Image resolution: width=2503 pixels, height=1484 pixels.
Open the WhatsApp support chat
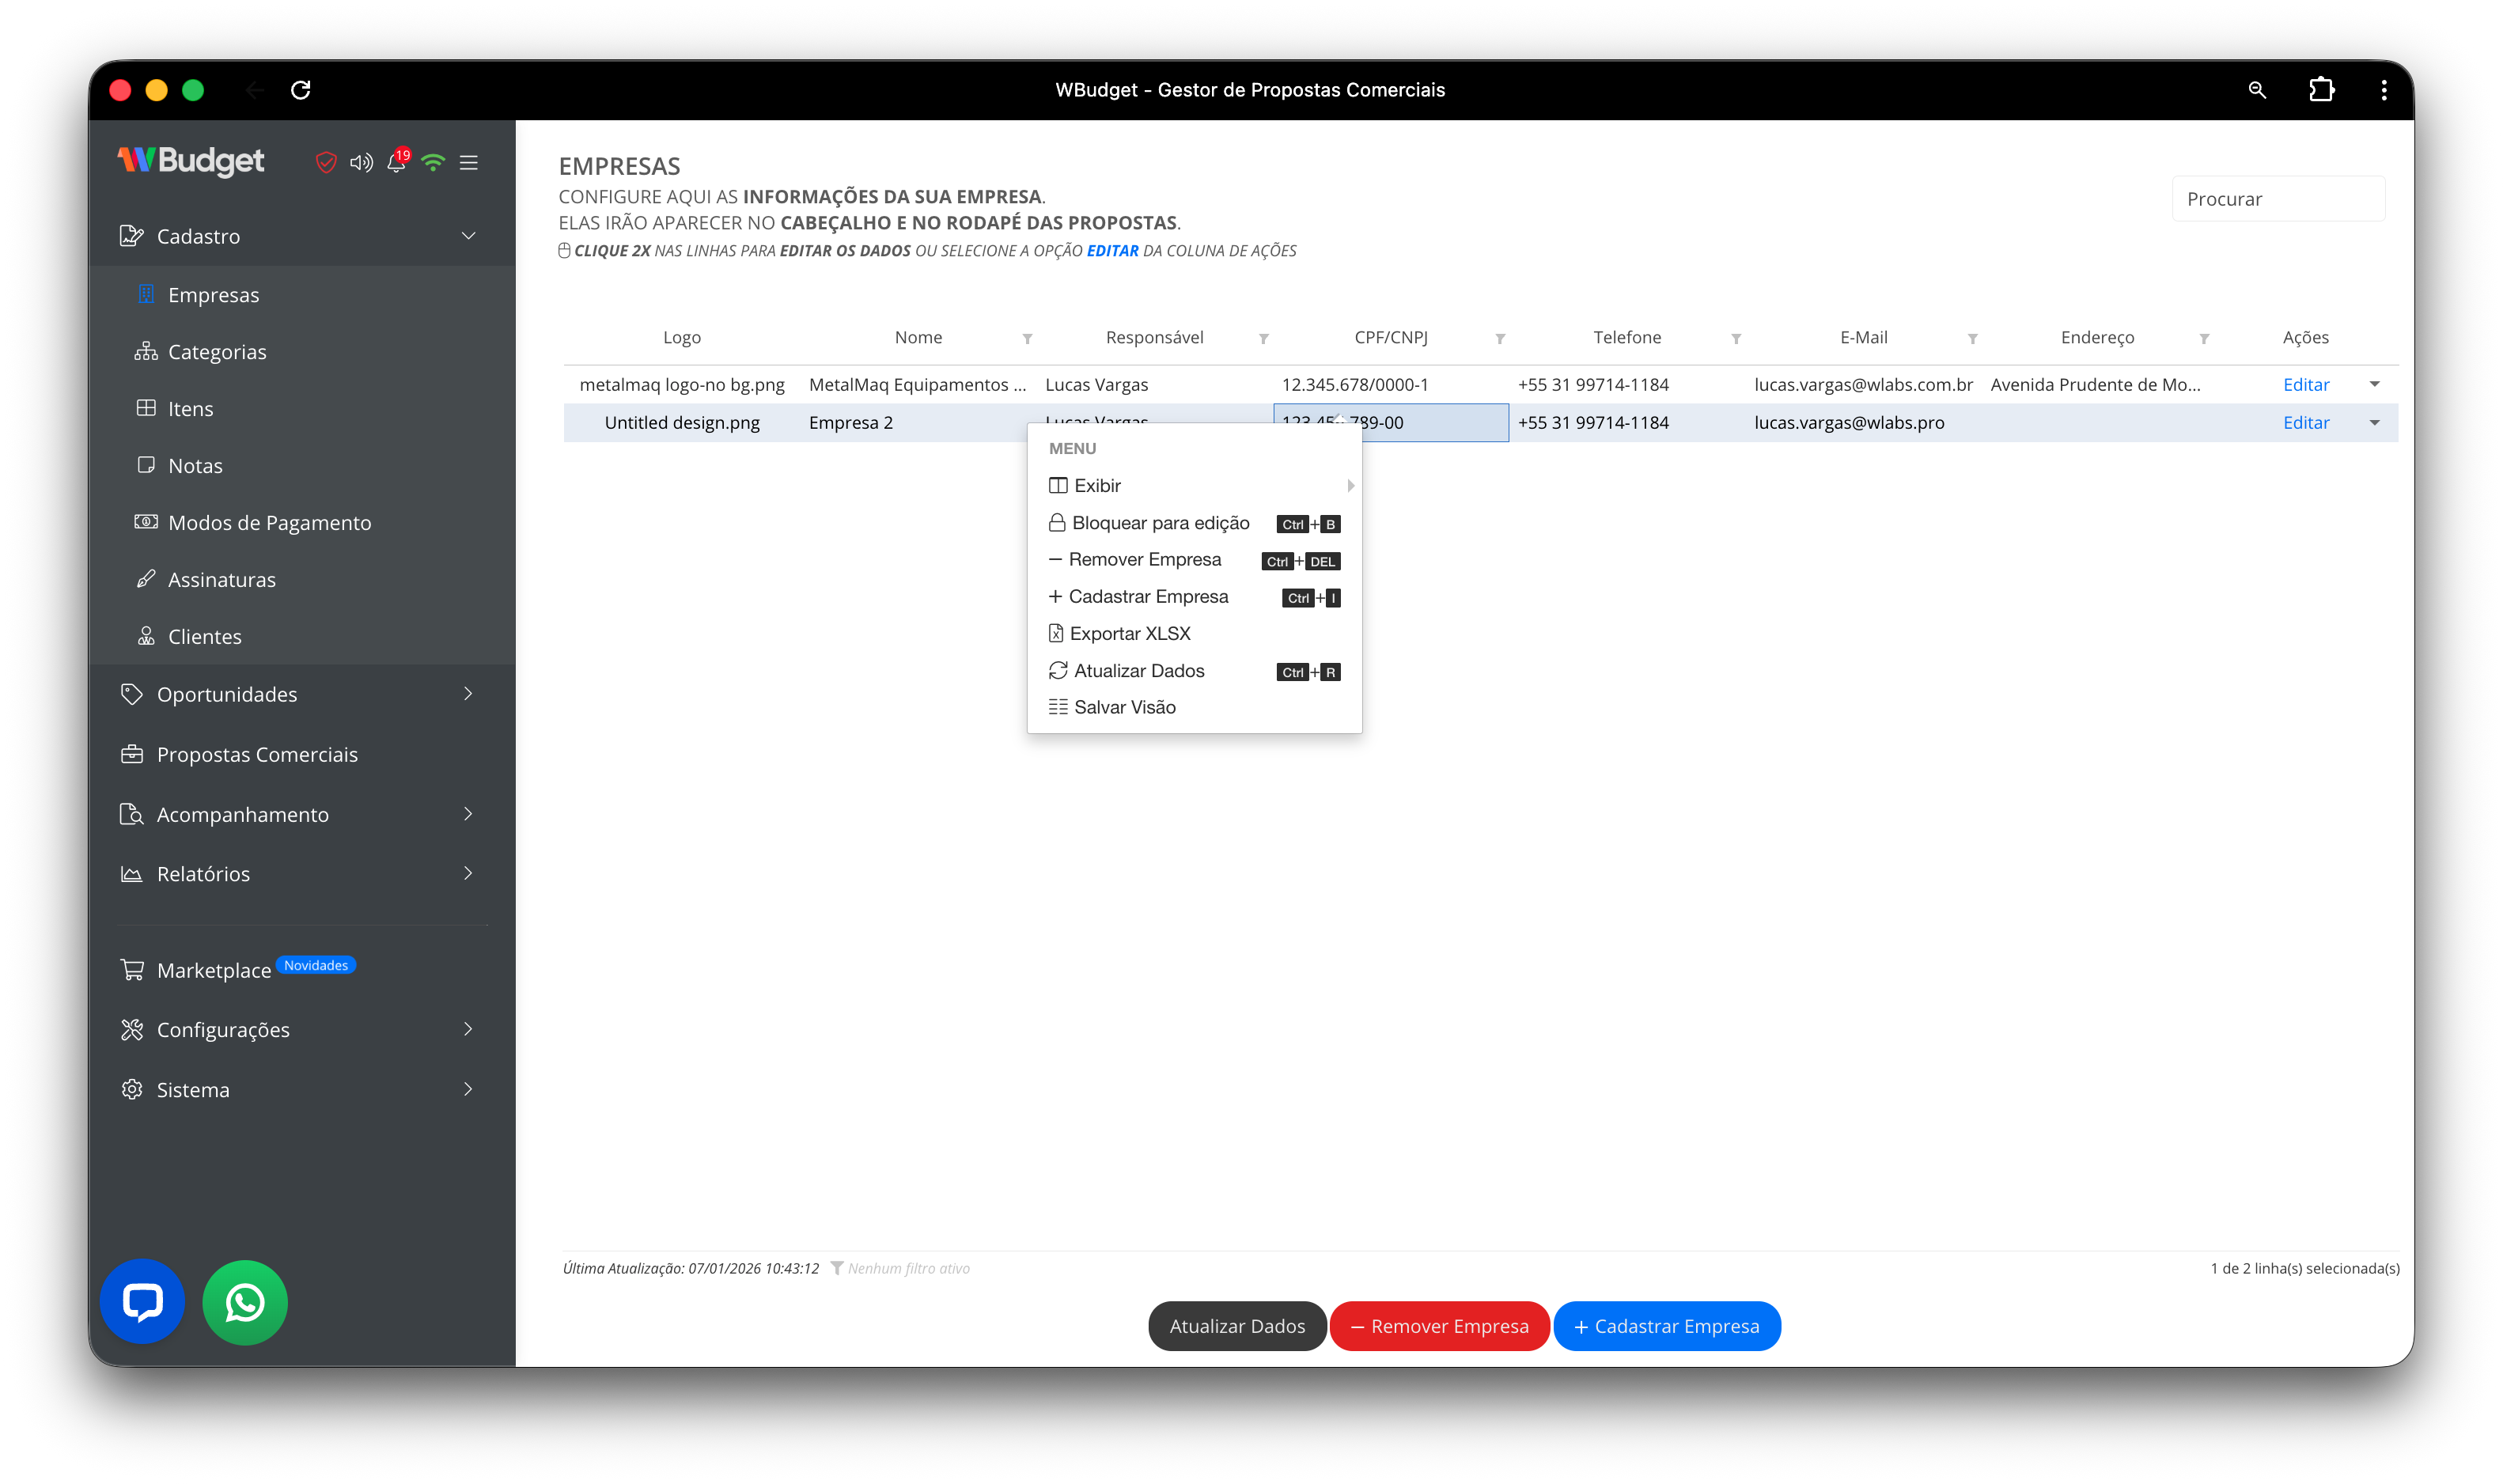244,1302
